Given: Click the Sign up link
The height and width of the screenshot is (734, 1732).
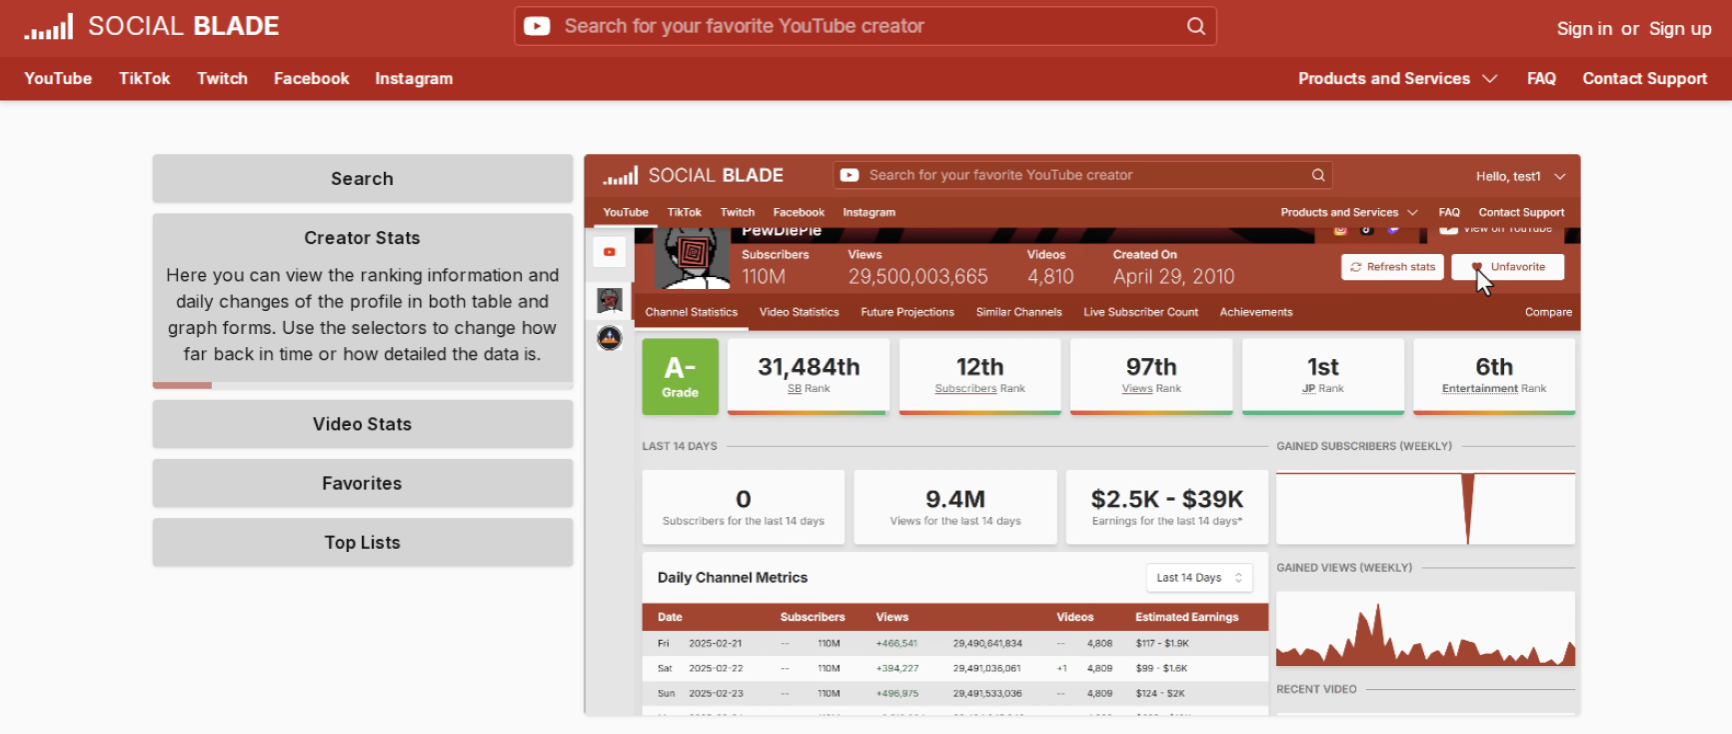Looking at the screenshot, I should coord(1680,29).
